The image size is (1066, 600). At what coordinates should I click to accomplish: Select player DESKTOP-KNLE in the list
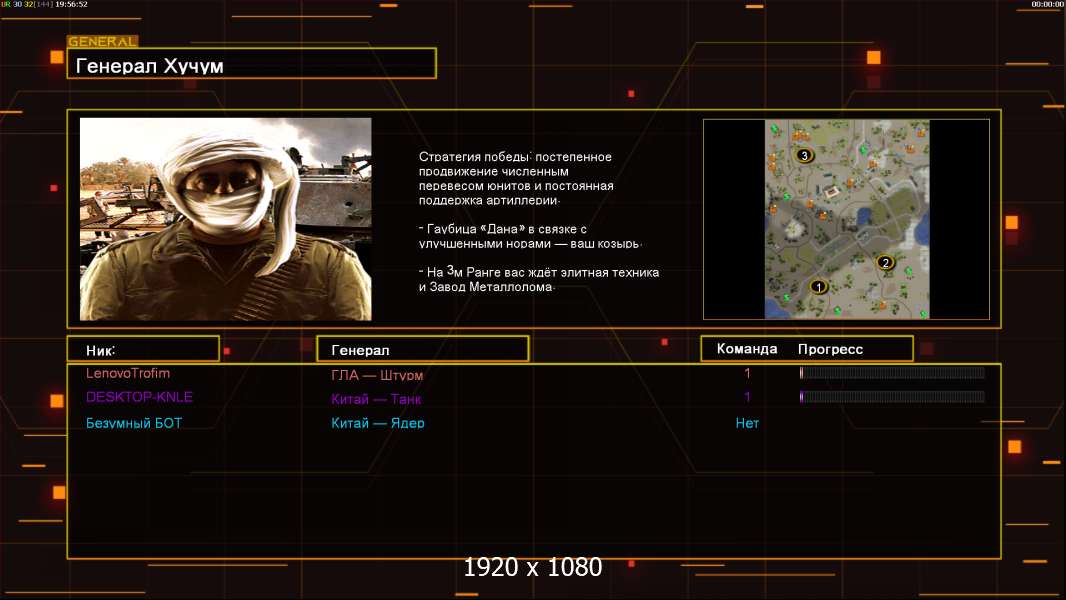[139, 397]
